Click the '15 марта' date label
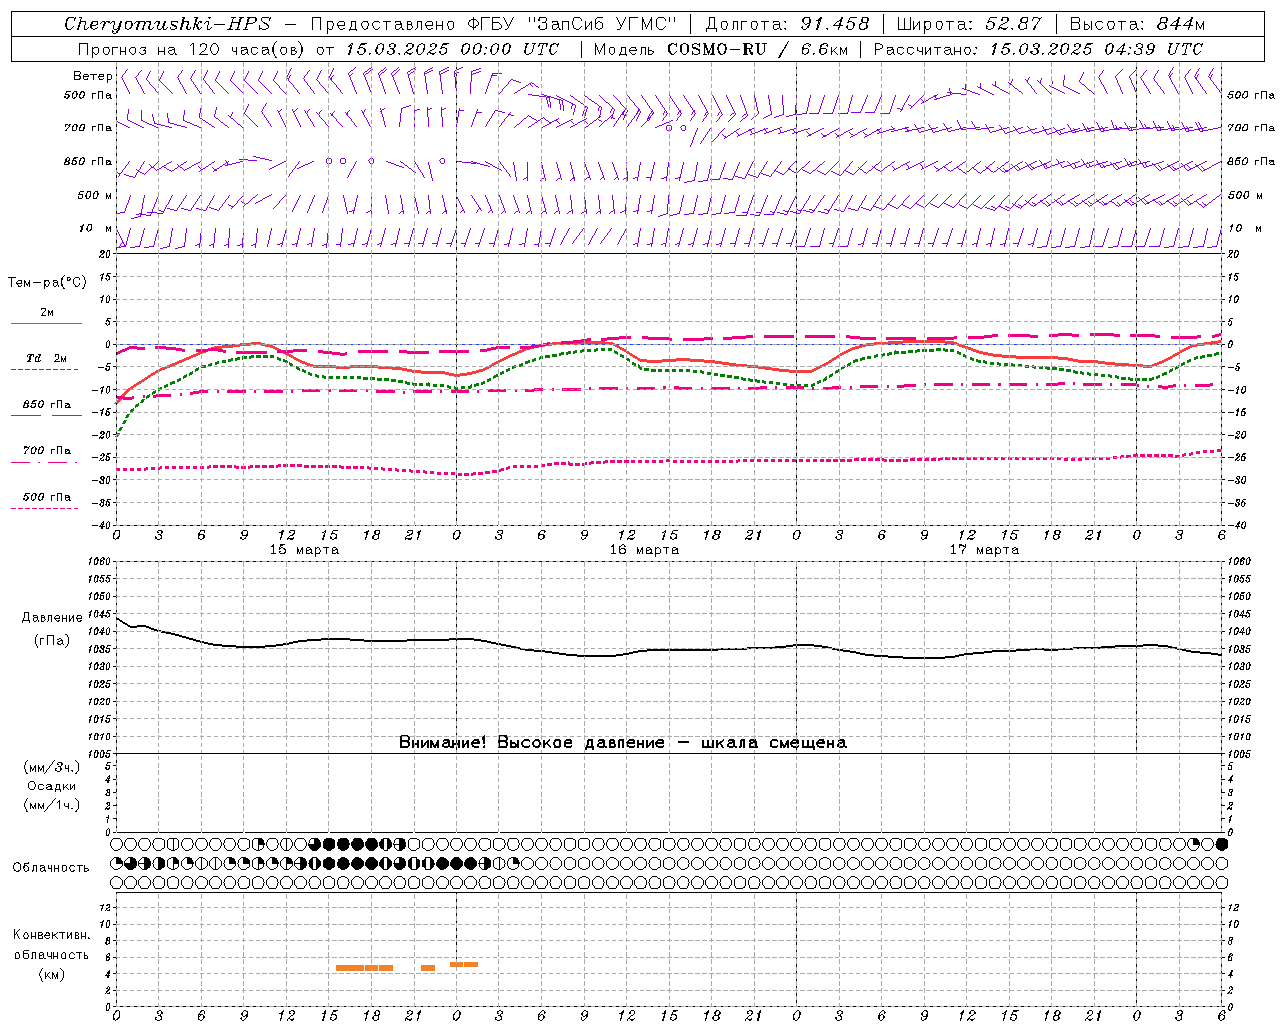 (304, 550)
